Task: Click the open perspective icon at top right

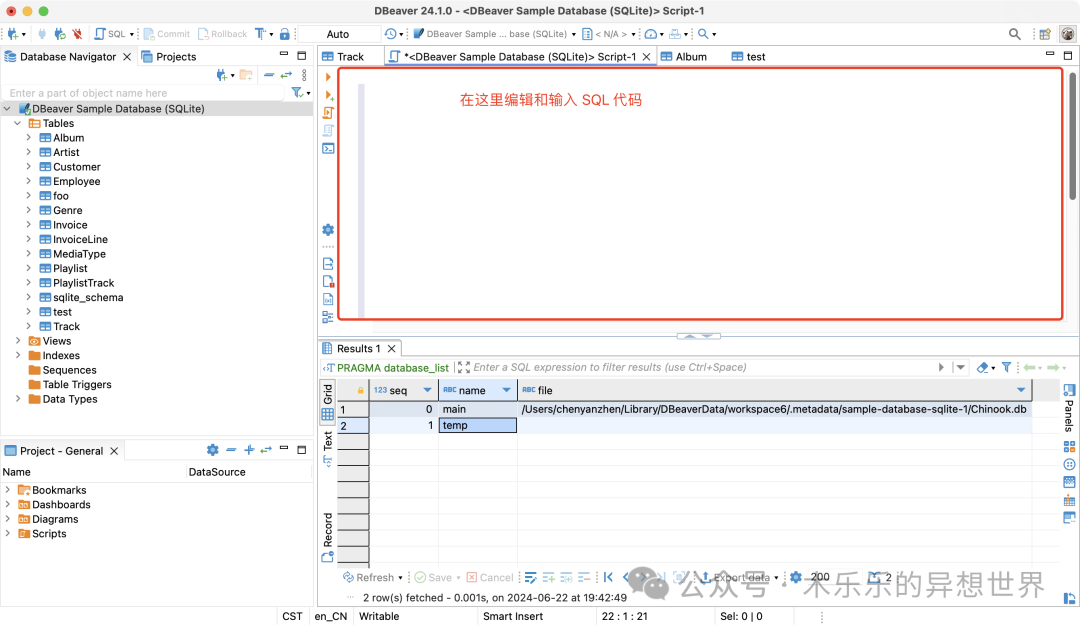Action: (1045, 34)
